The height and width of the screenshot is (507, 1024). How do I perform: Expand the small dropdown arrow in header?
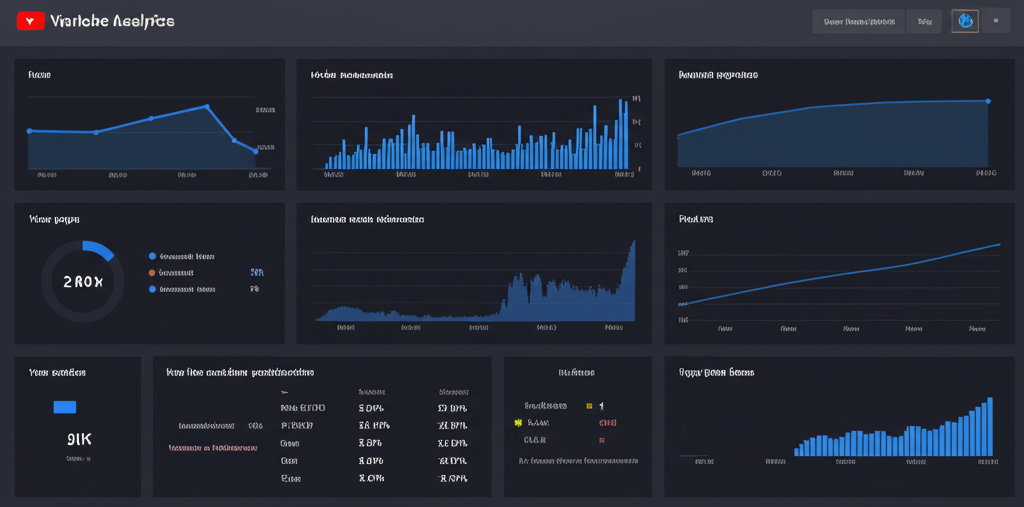coord(995,21)
